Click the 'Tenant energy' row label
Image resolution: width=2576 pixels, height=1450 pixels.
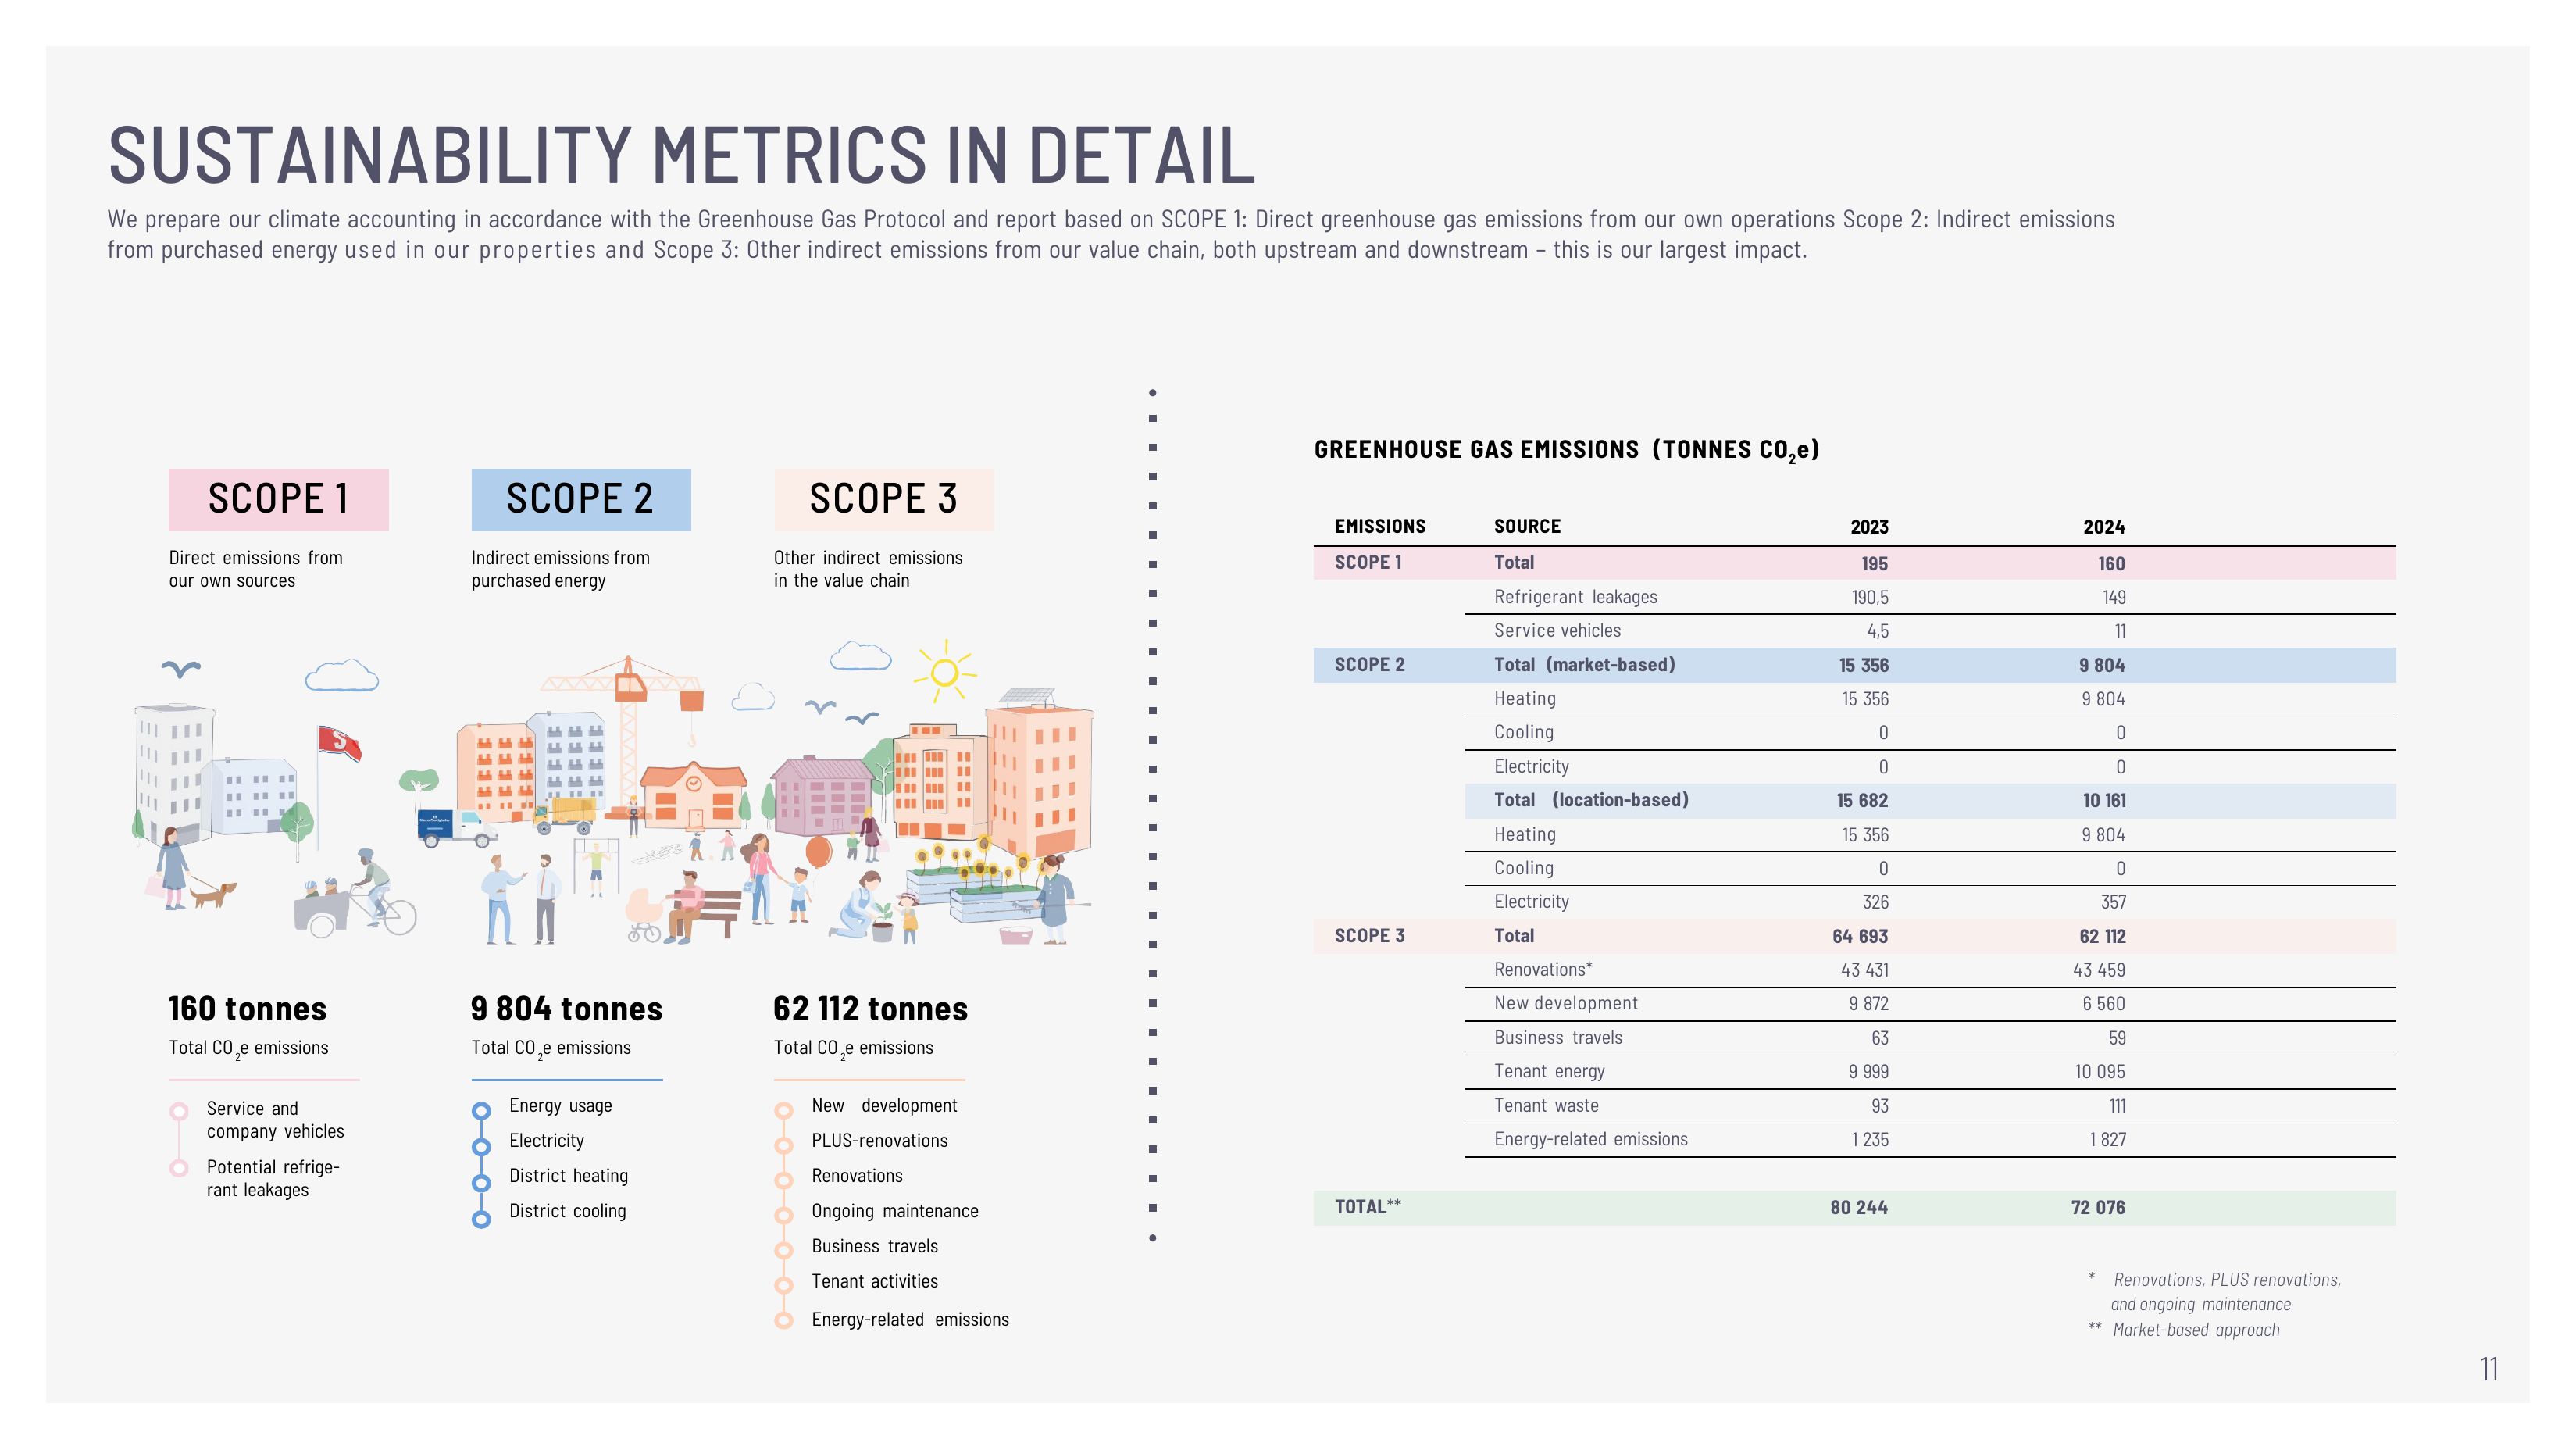tap(1549, 1072)
